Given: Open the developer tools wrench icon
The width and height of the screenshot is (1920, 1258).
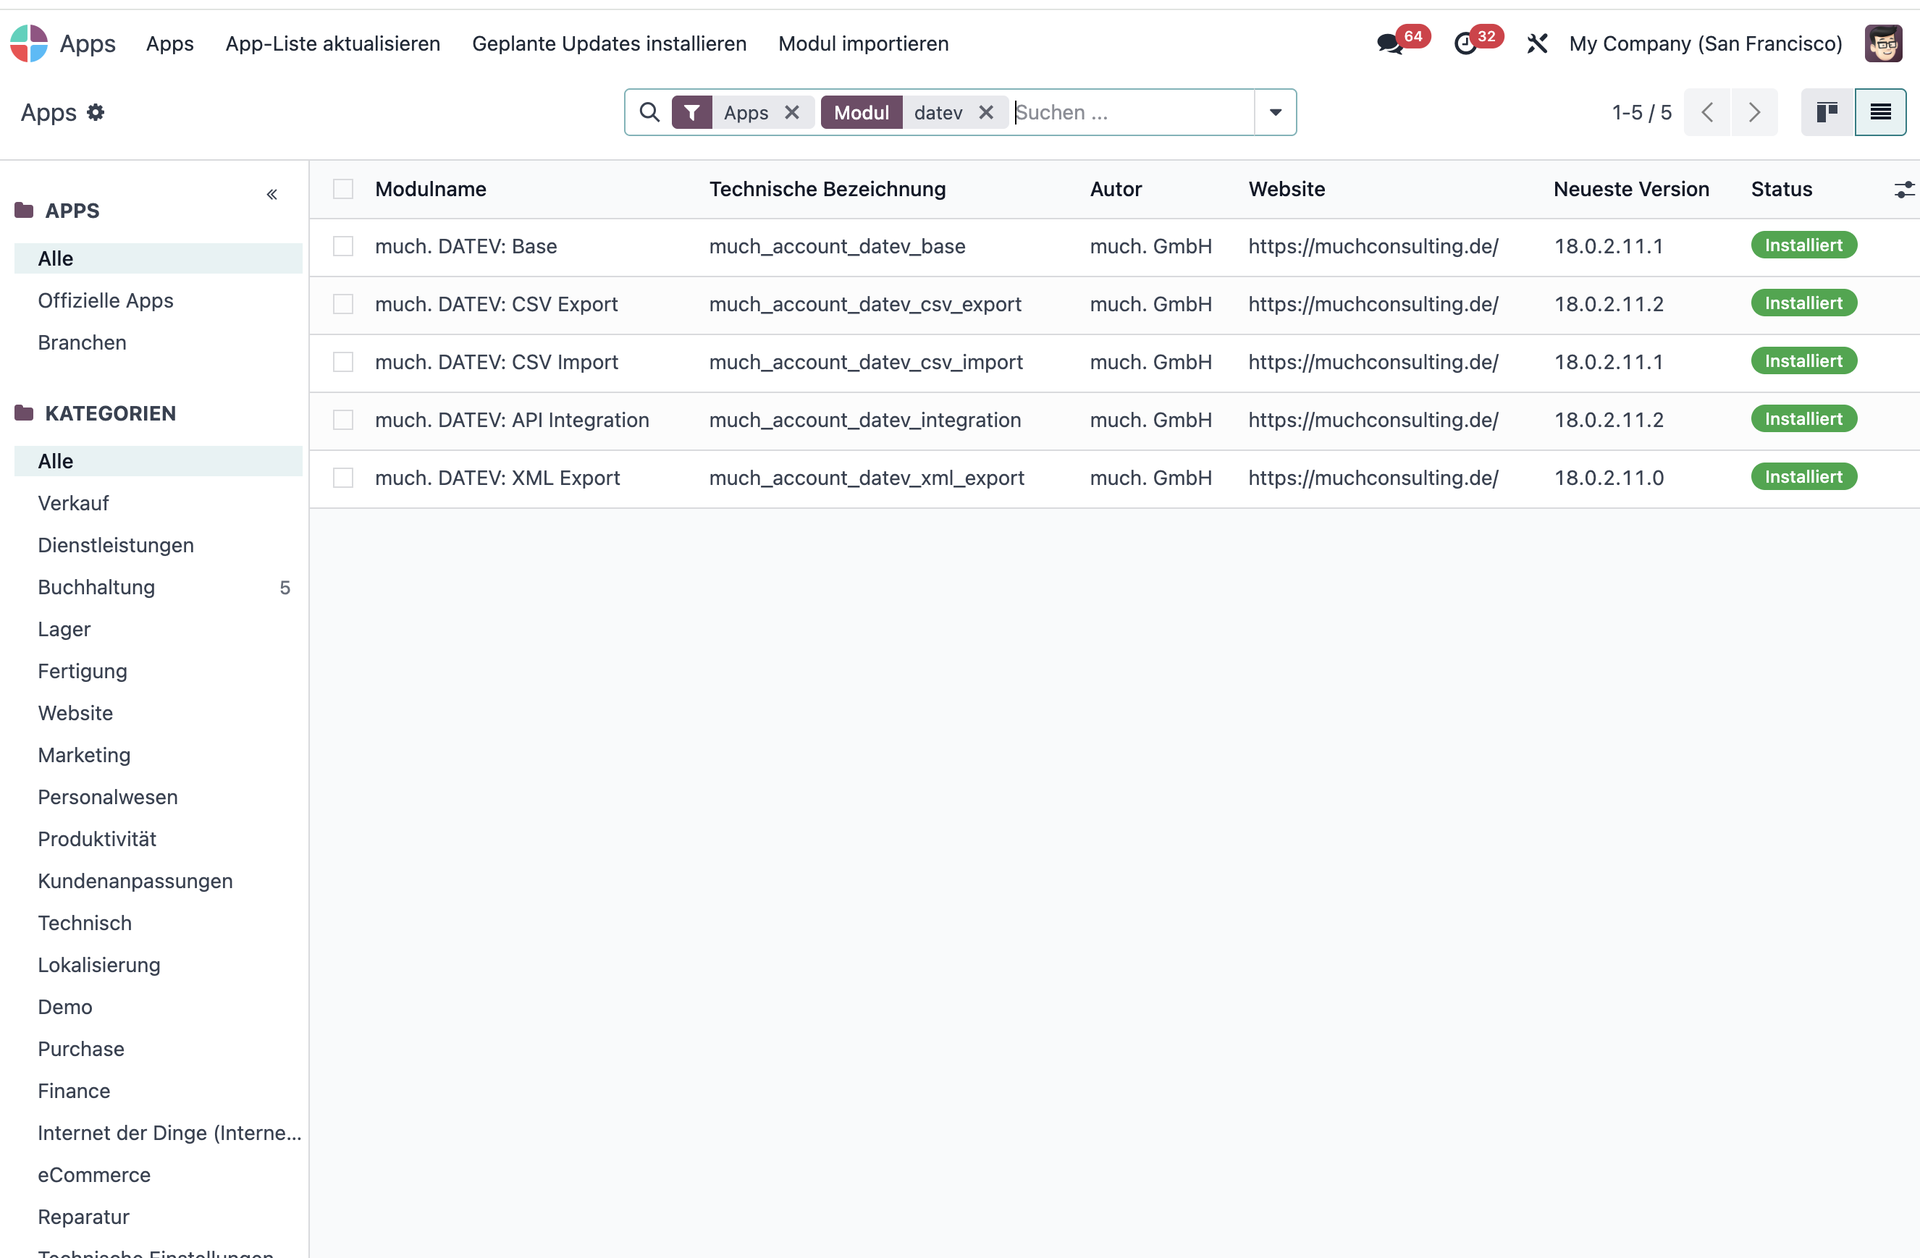Looking at the screenshot, I should click(x=1537, y=44).
